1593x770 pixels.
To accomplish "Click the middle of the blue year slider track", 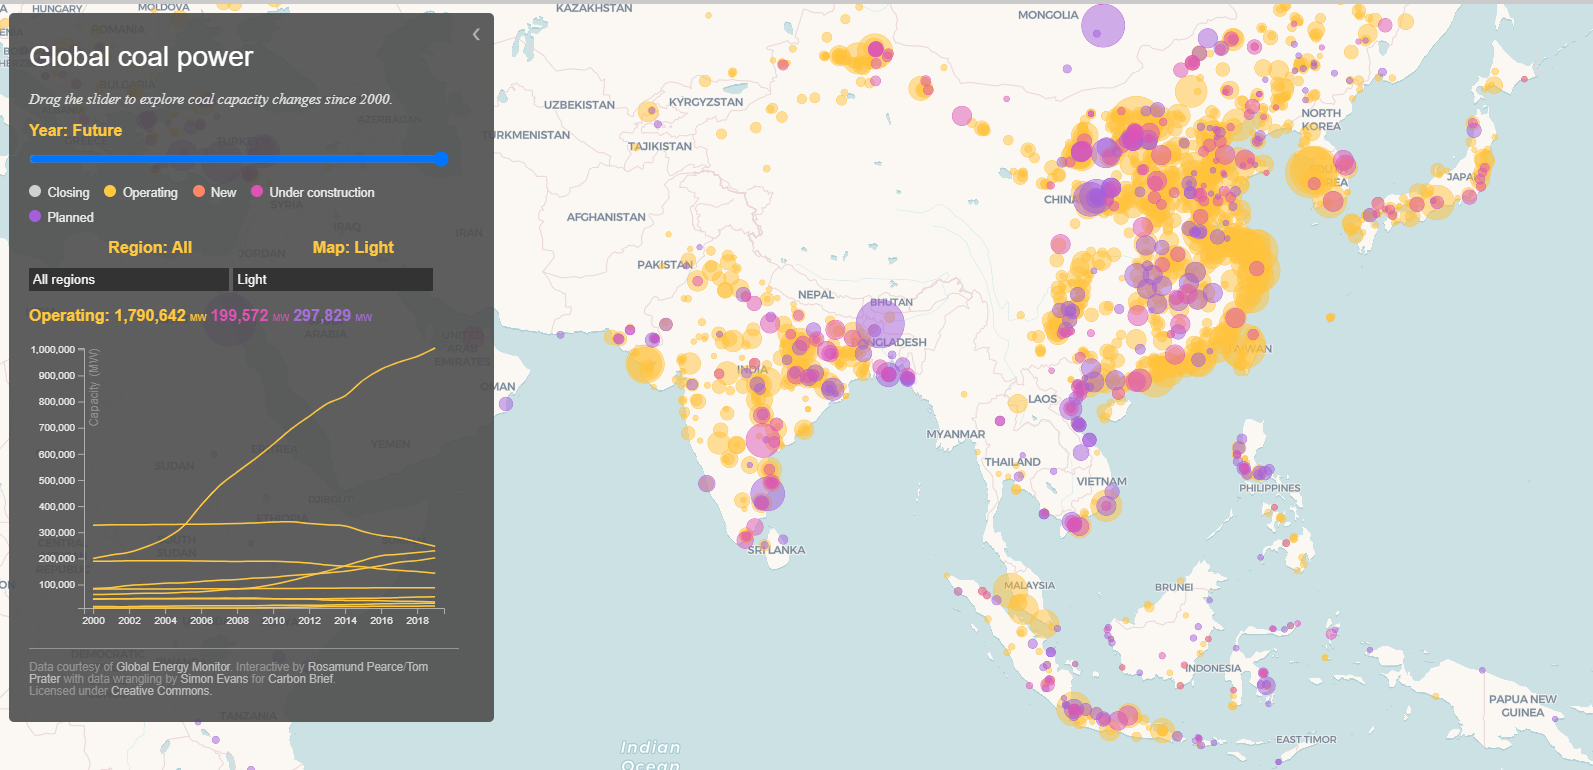I will coord(238,158).
